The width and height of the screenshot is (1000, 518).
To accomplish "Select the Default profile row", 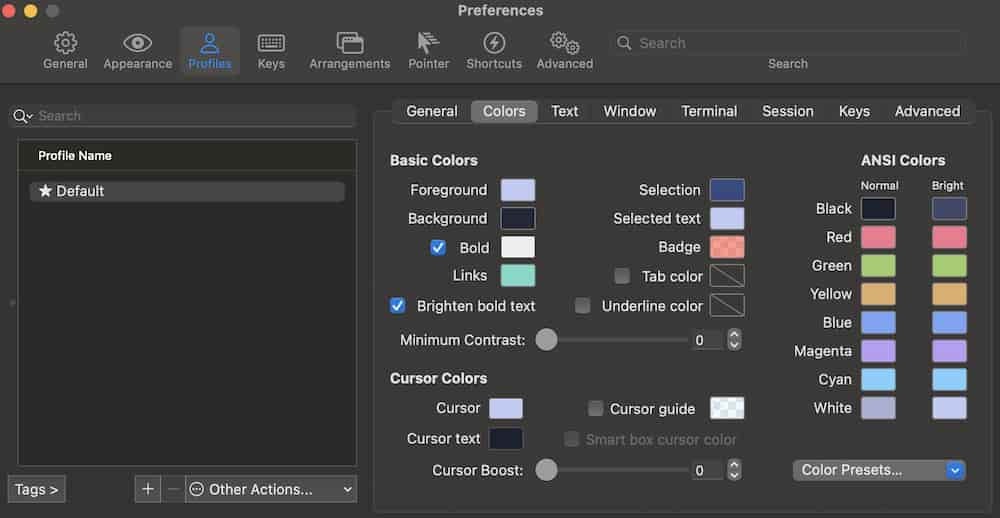I will (187, 191).
